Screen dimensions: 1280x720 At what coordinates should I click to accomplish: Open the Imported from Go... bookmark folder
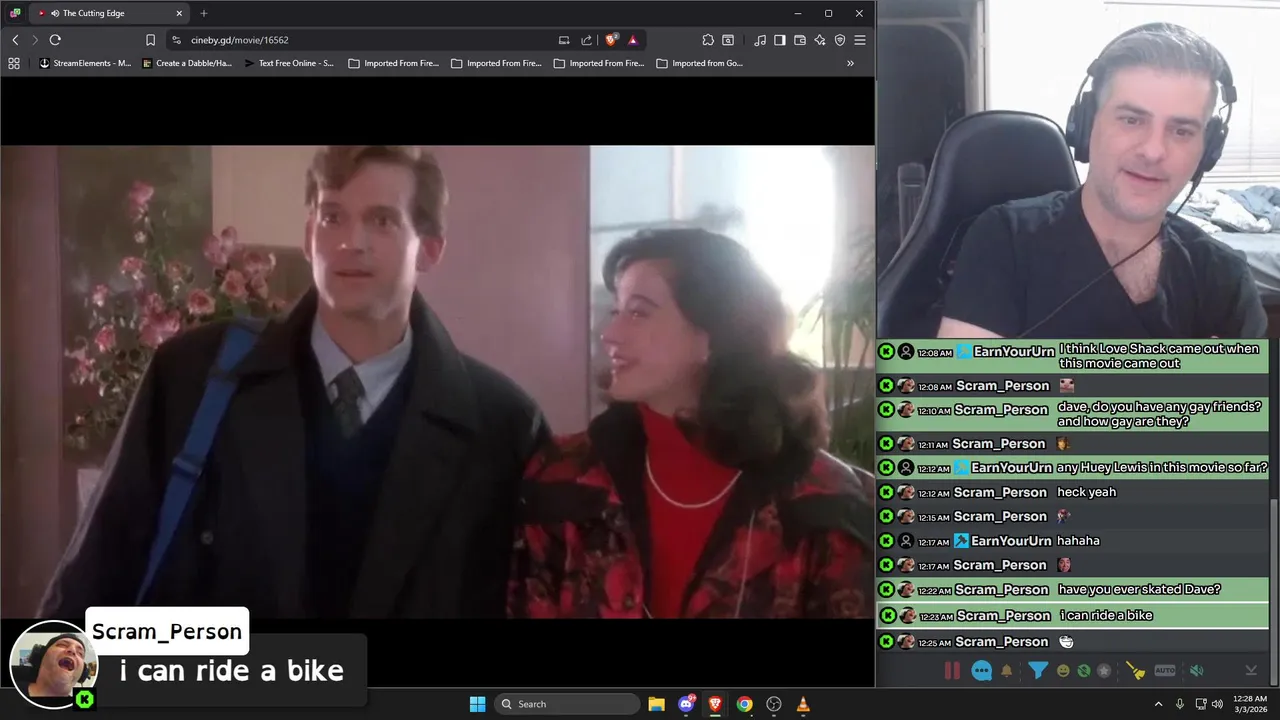click(700, 63)
